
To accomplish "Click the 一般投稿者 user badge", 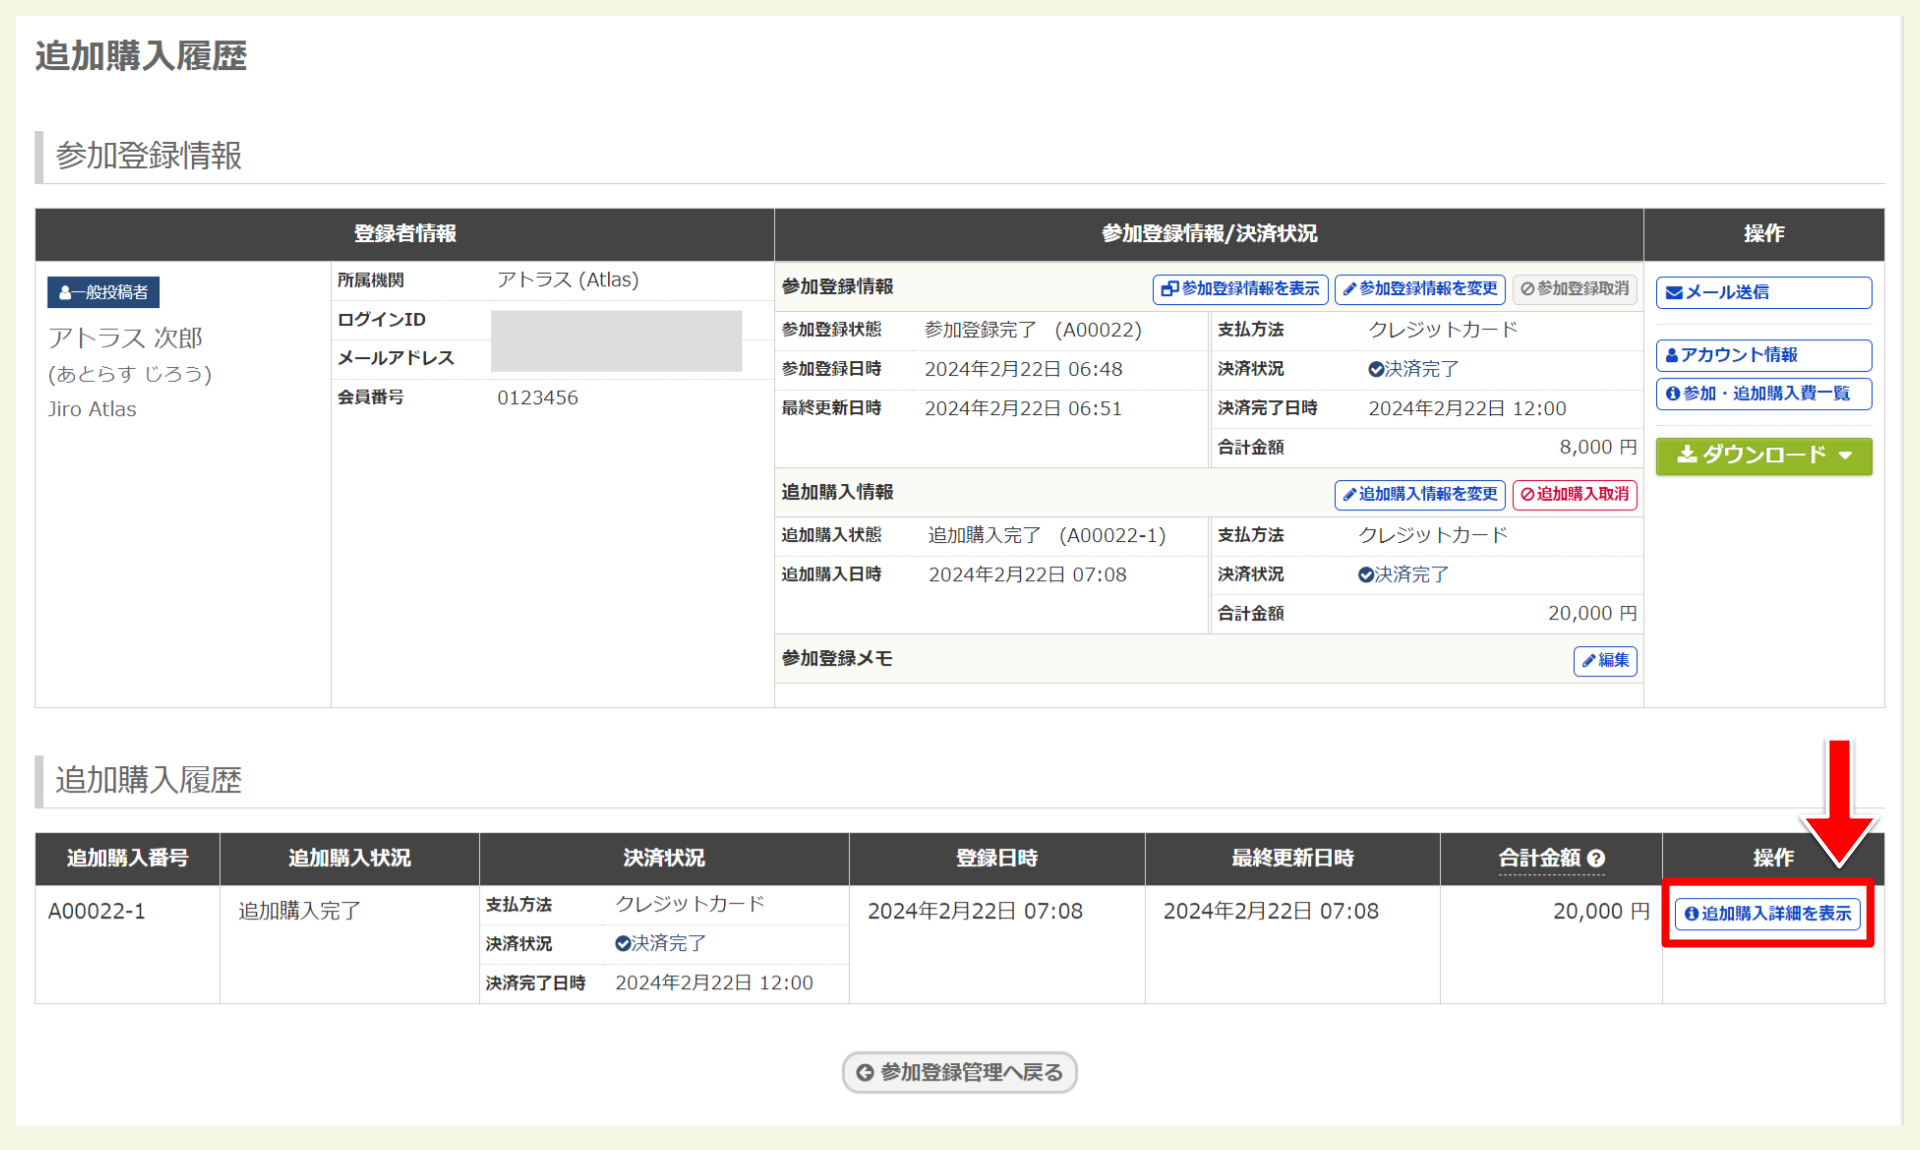I will 103,292.
